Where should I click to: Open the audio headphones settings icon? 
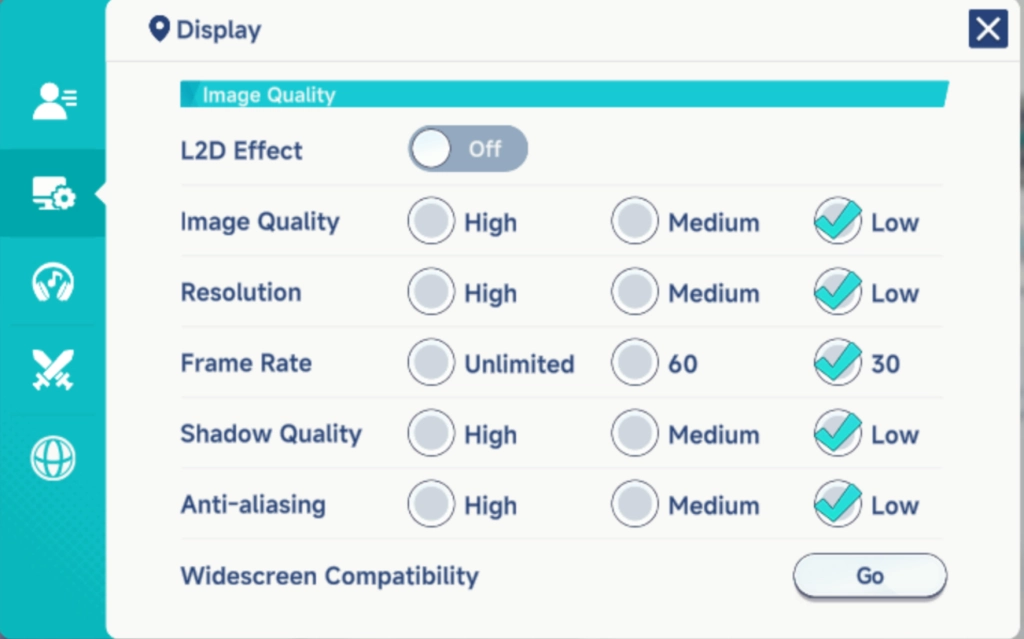point(54,282)
